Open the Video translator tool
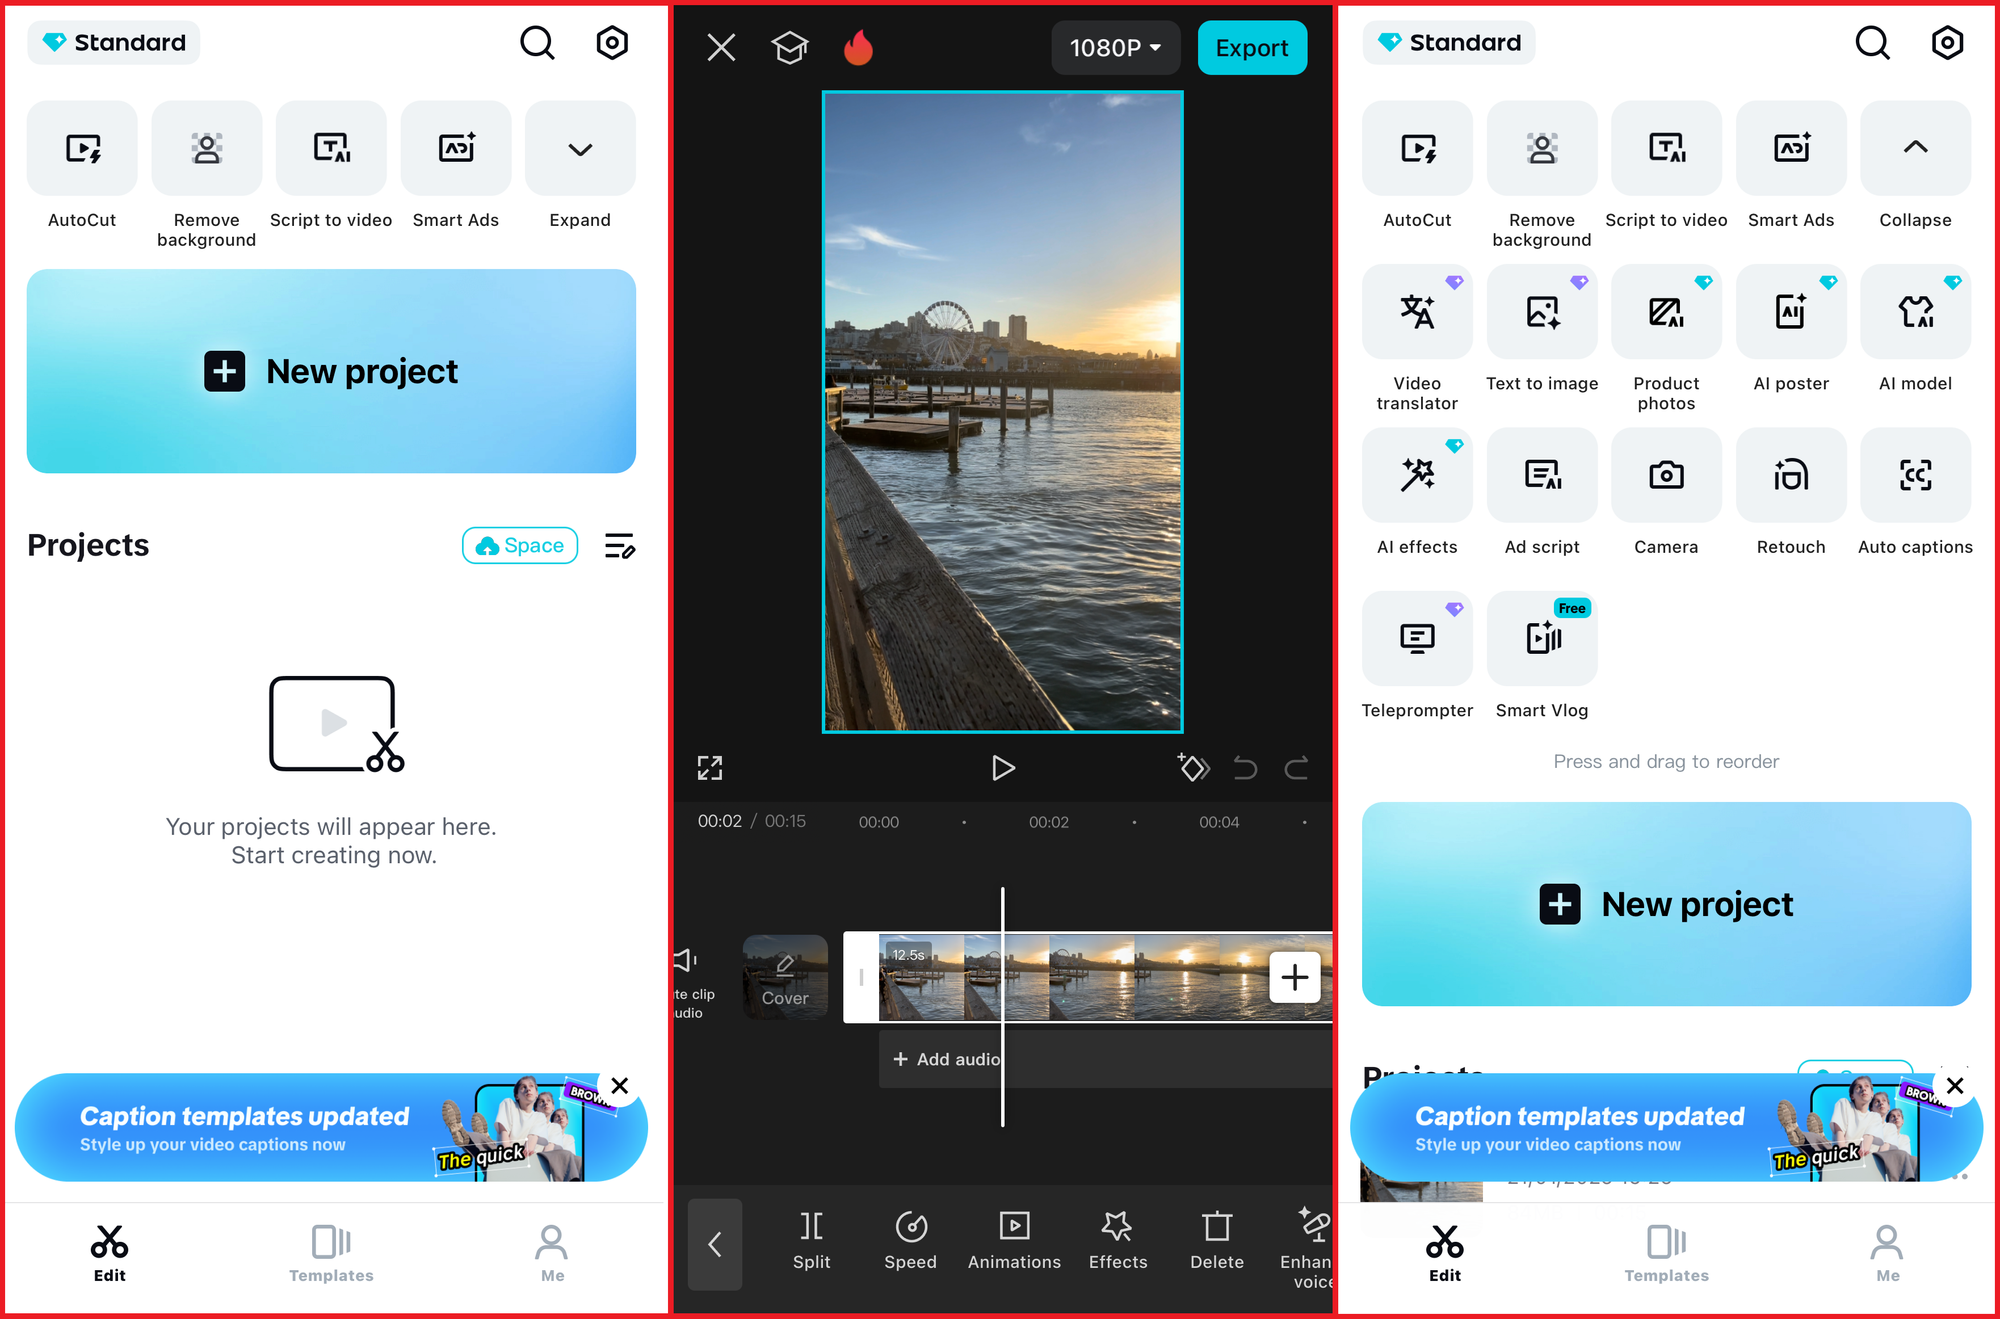2000x1319 pixels. 1416,311
